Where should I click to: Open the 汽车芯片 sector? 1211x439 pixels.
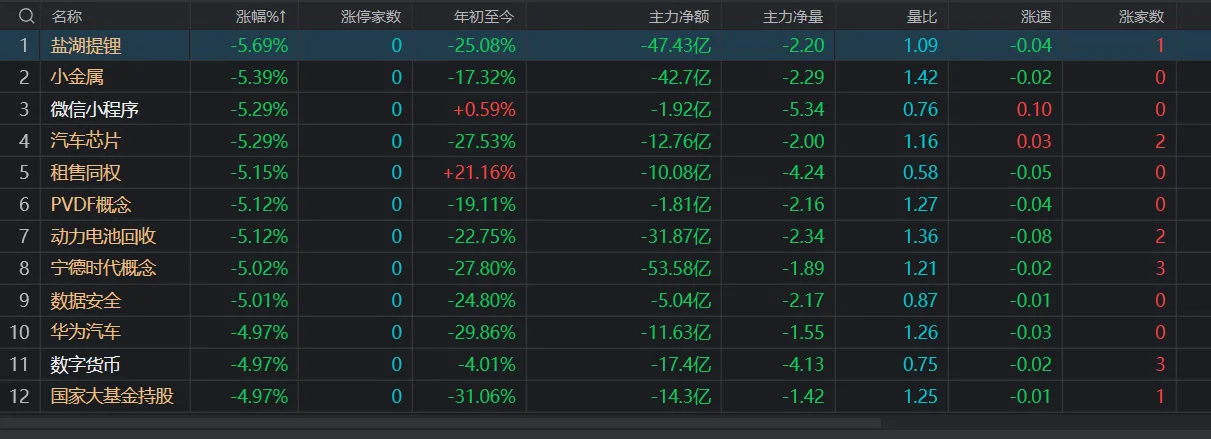[x=86, y=141]
